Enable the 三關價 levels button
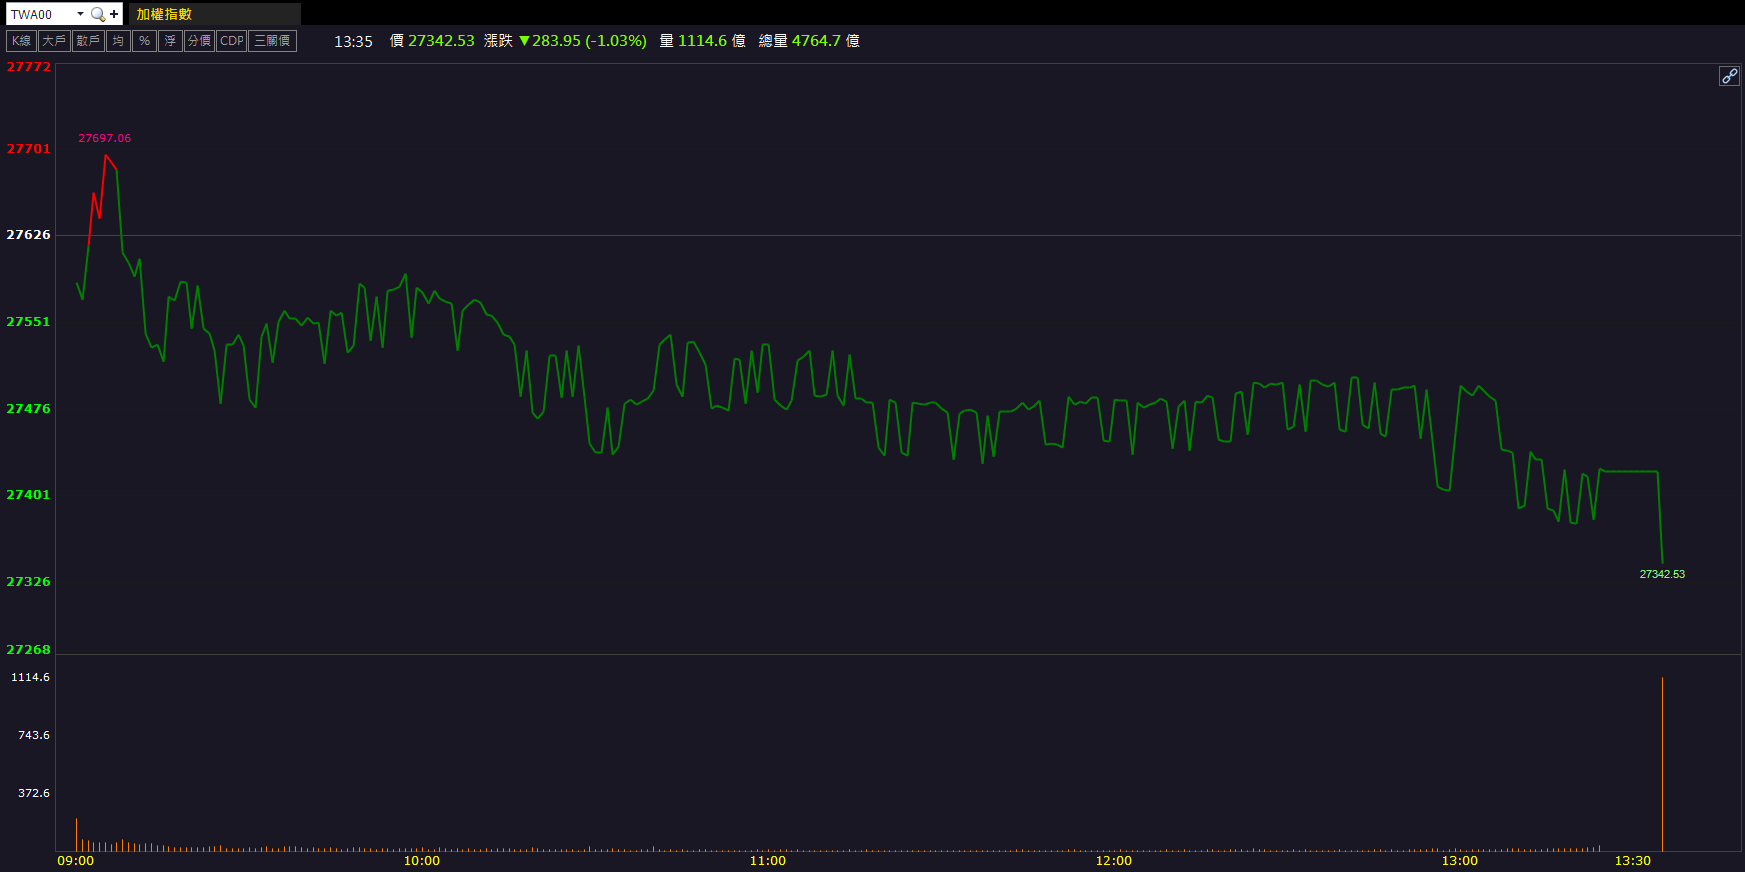The image size is (1745, 872). click(x=272, y=41)
